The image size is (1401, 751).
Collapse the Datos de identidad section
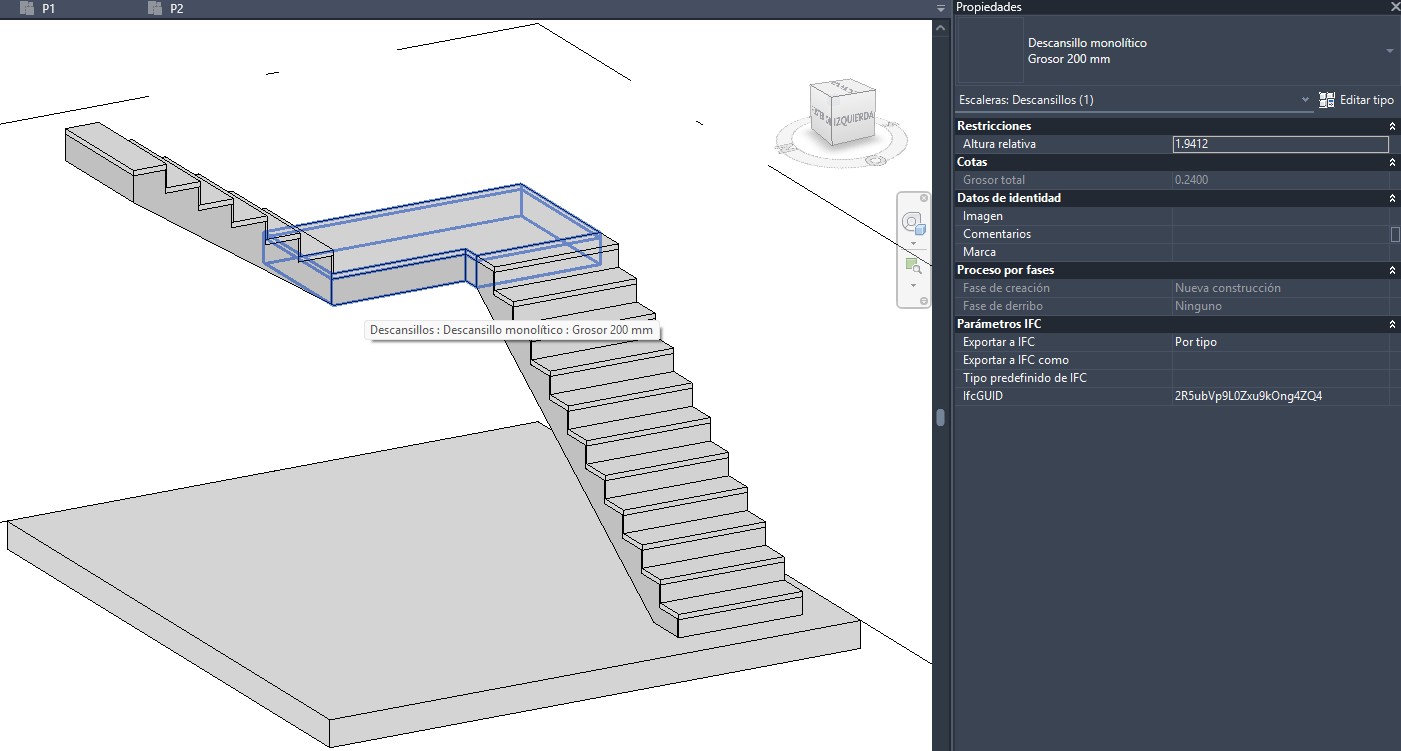pos(1391,198)
